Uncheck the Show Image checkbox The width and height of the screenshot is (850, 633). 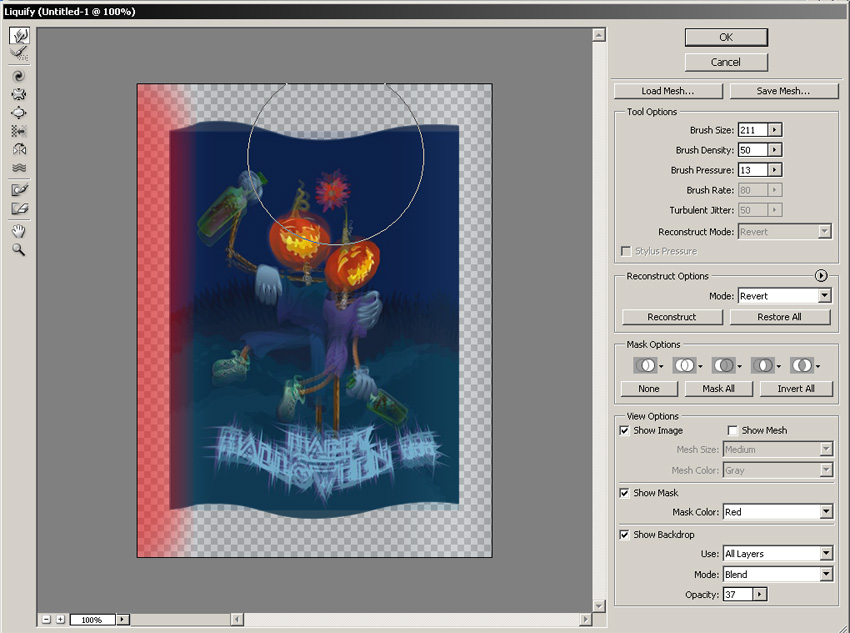point(624,430)
